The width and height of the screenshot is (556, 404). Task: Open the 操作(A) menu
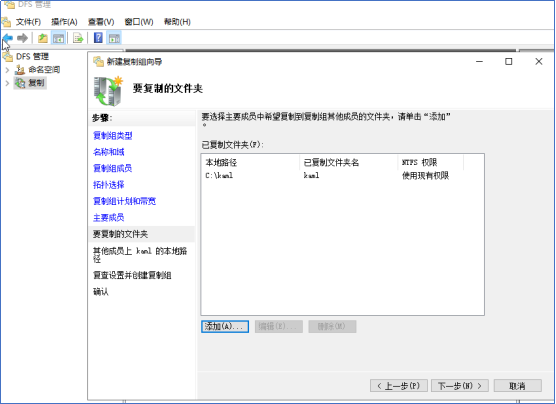point(64,22)
